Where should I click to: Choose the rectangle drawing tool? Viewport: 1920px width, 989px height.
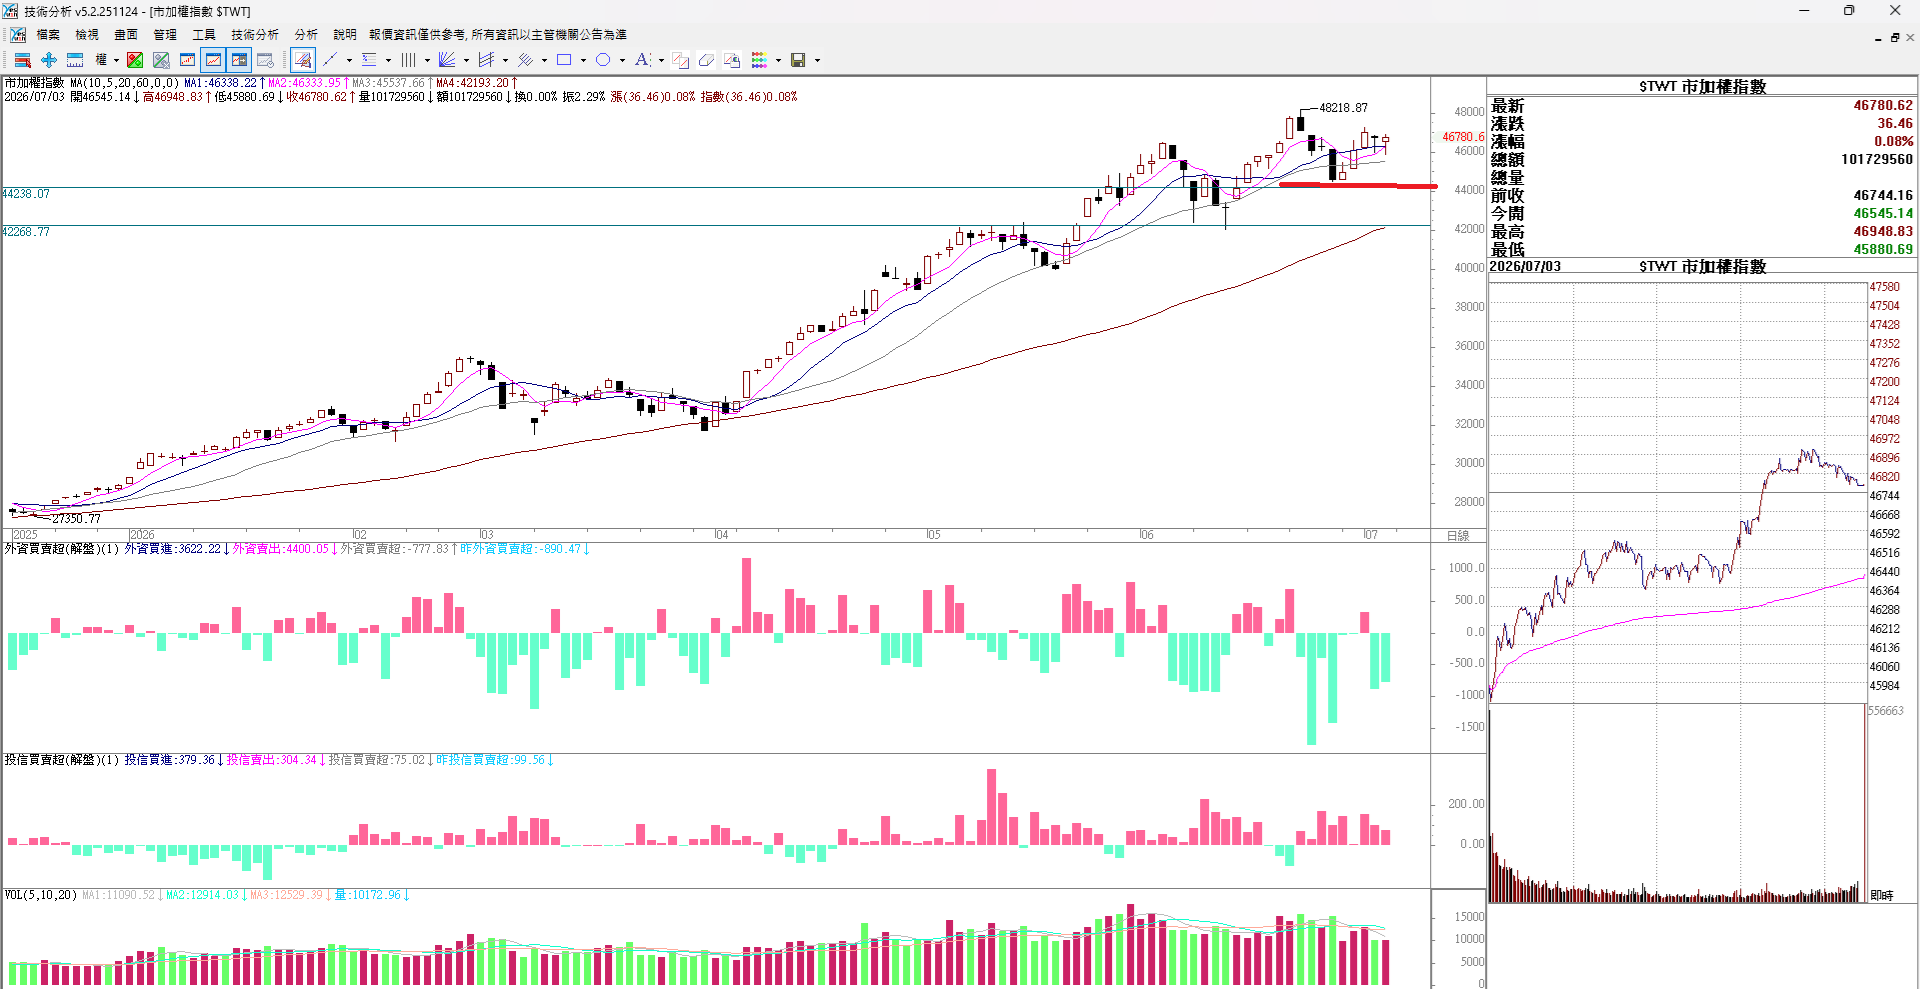(564, 60)
